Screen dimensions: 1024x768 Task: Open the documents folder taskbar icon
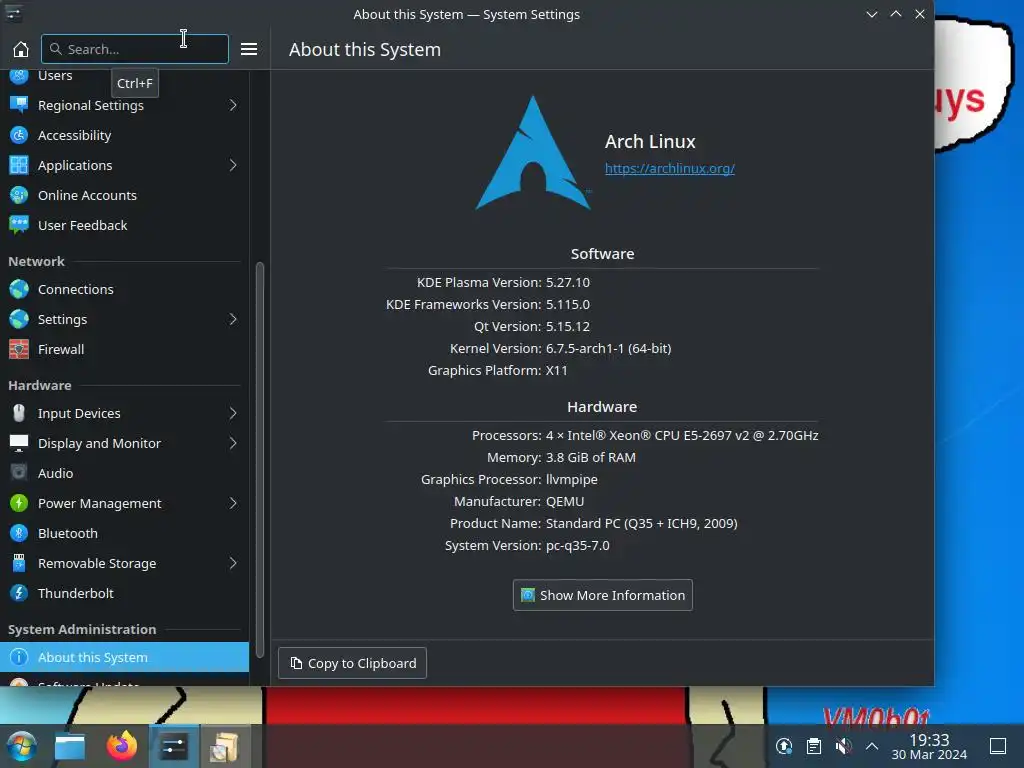[x=224, y=746]
